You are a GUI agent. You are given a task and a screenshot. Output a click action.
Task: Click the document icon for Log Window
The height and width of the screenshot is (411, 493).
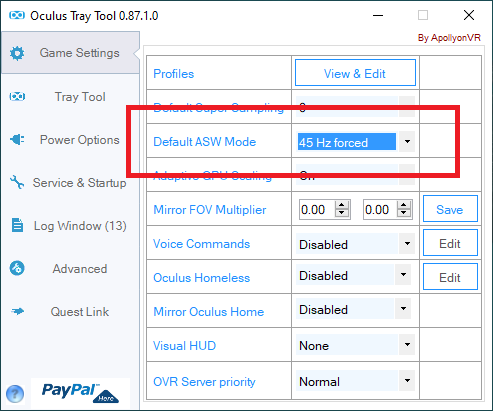(17, 225)
